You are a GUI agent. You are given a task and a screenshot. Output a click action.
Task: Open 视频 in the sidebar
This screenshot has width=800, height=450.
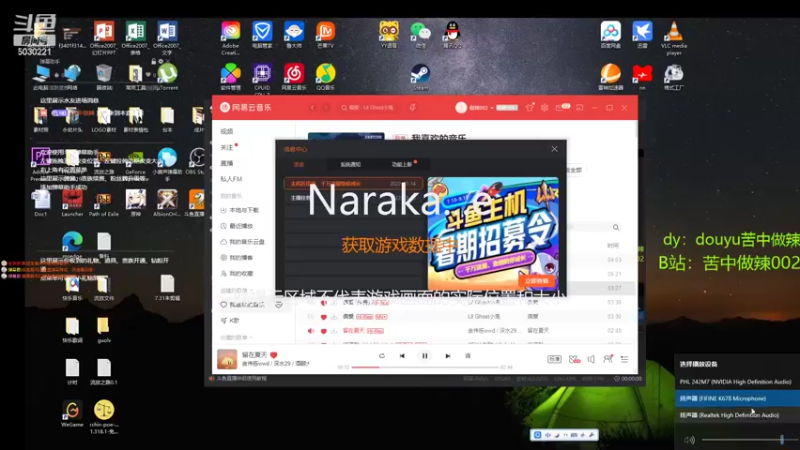coord(227,132)
